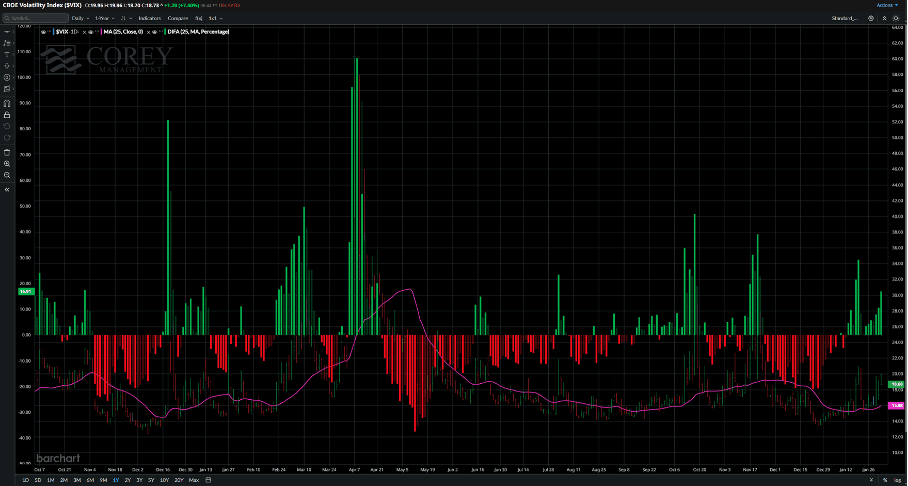Select the 5Y time range

[151, 480]
